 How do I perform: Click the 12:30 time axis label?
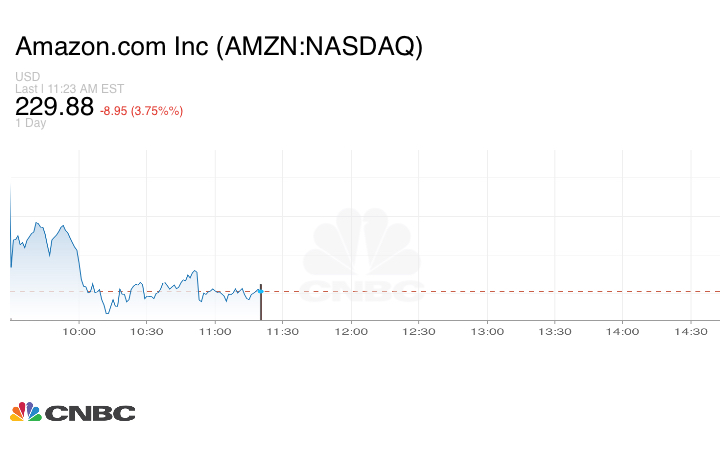pyautogui.click(x=419, y=332)
